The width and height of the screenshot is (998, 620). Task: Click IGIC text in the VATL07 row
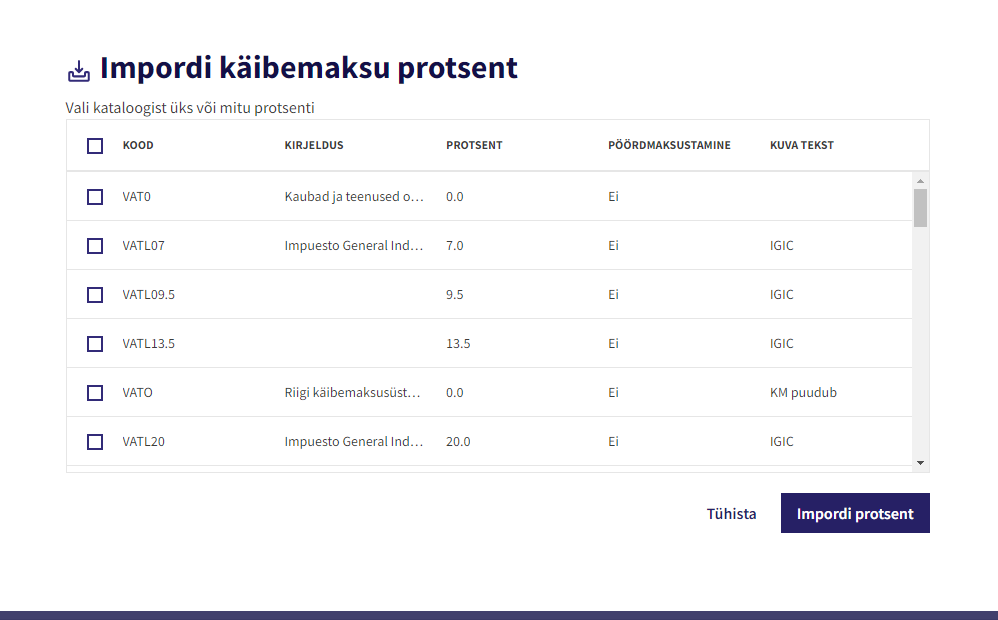click(x=782, y=246)
